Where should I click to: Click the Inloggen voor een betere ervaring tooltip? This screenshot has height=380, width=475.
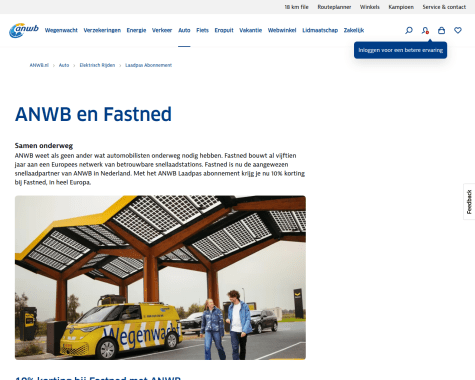point(400,50)
